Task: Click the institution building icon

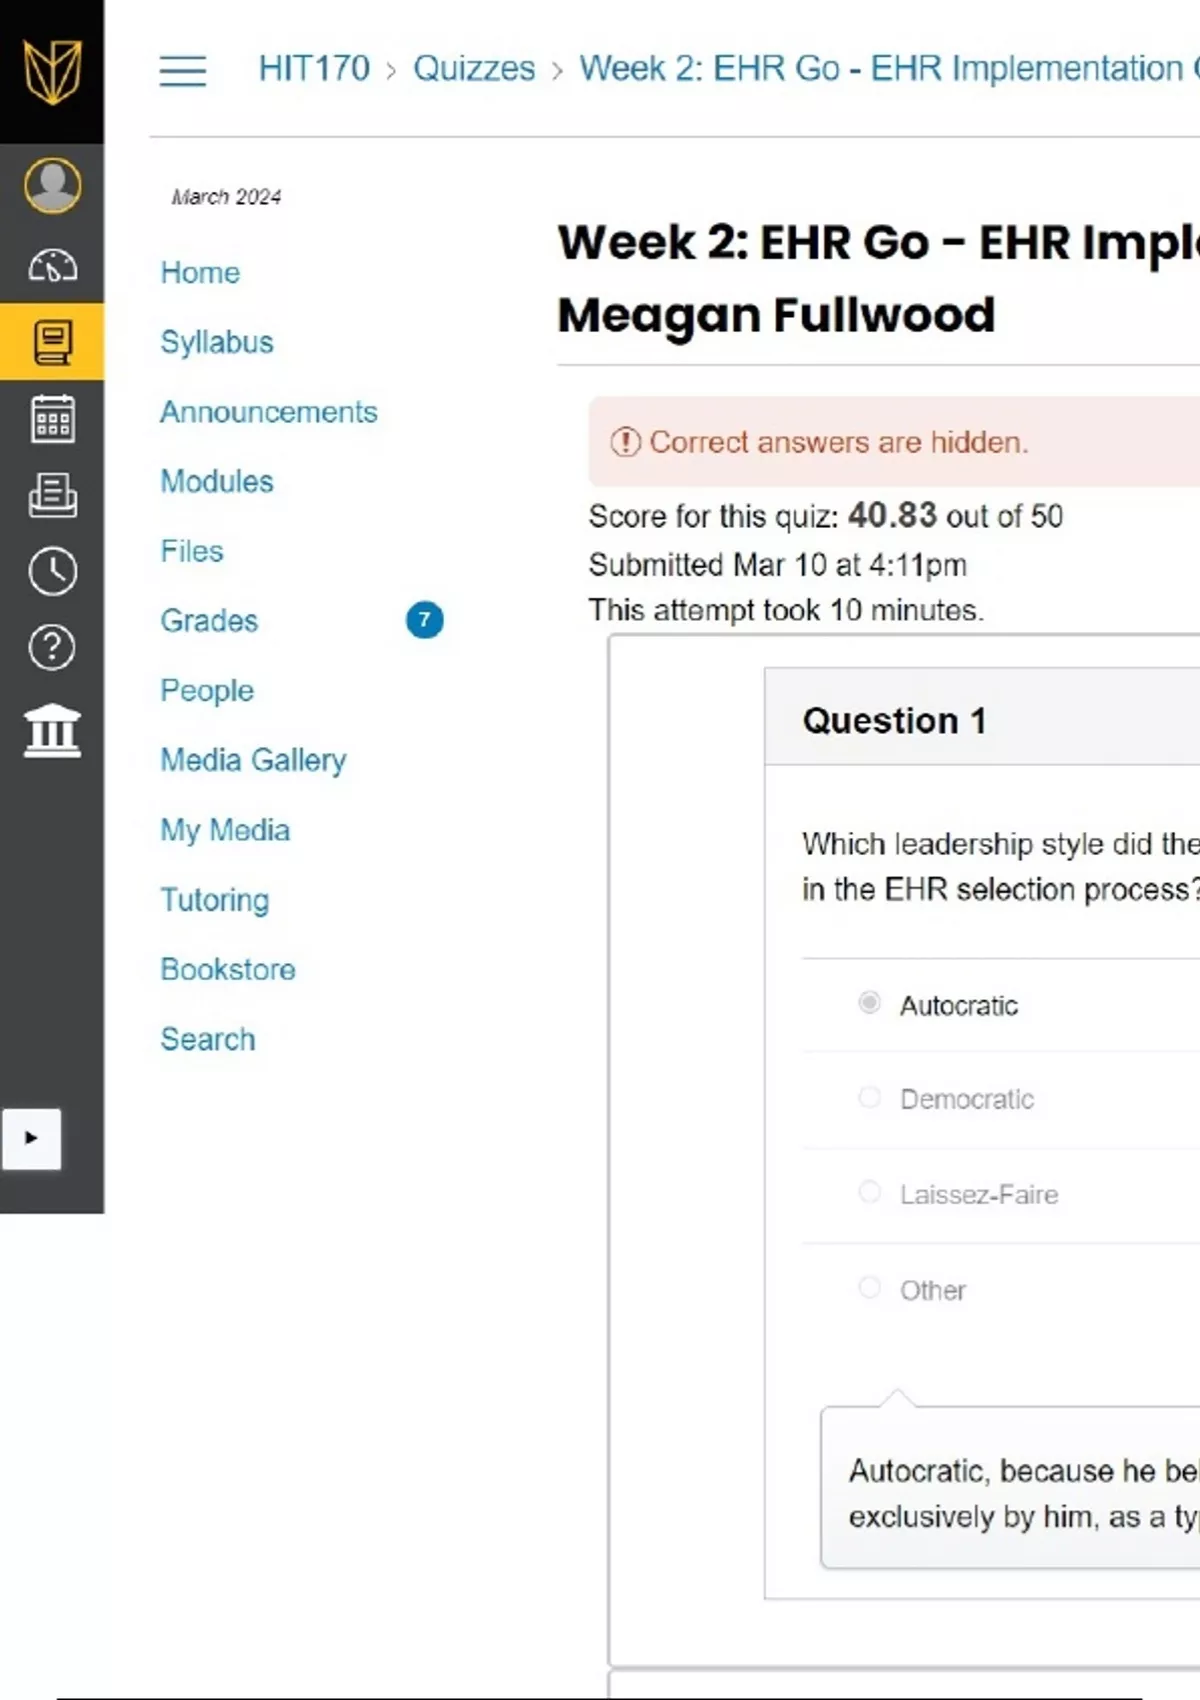Action: point(52,730)
